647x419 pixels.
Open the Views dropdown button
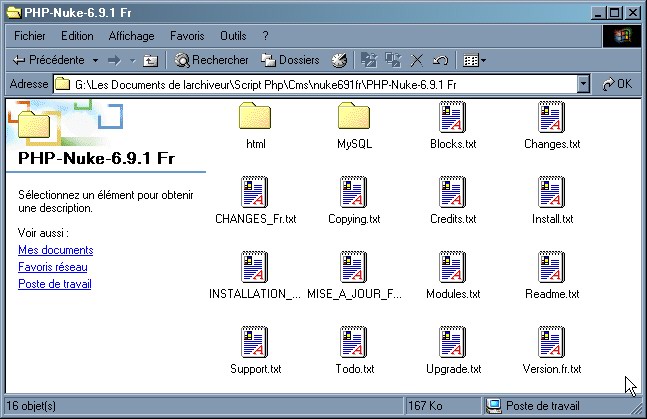click(x=475, y=61)
